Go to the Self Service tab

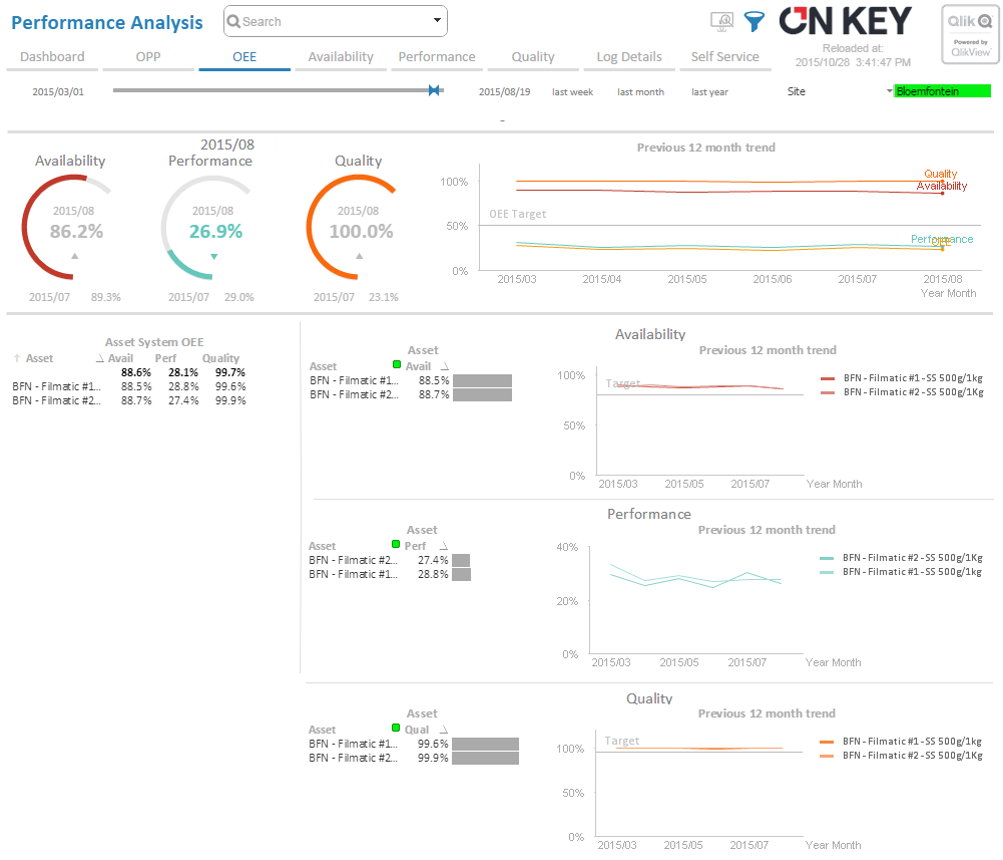tap(725, 57)
